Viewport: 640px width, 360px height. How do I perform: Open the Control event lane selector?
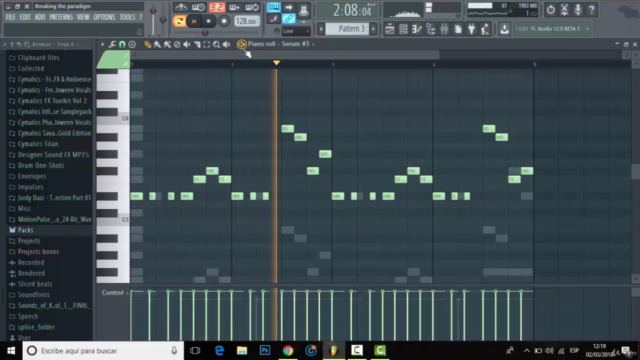click(x=114, y=293)
